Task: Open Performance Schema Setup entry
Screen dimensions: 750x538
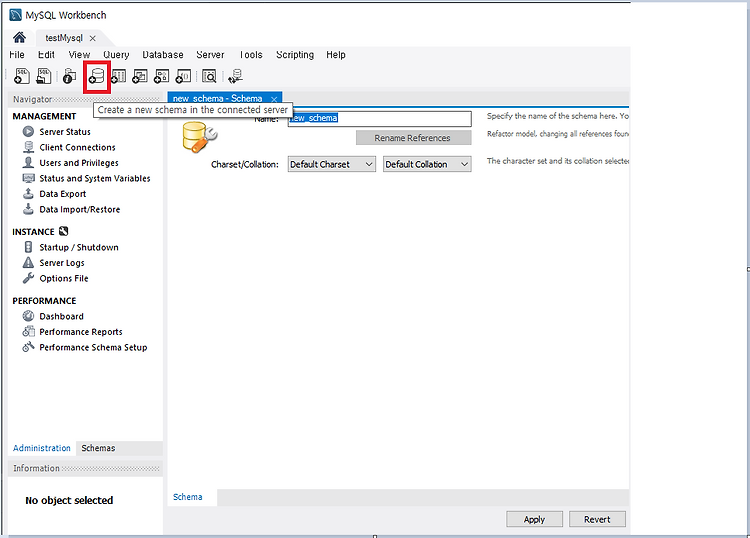Action: (93, 347)
